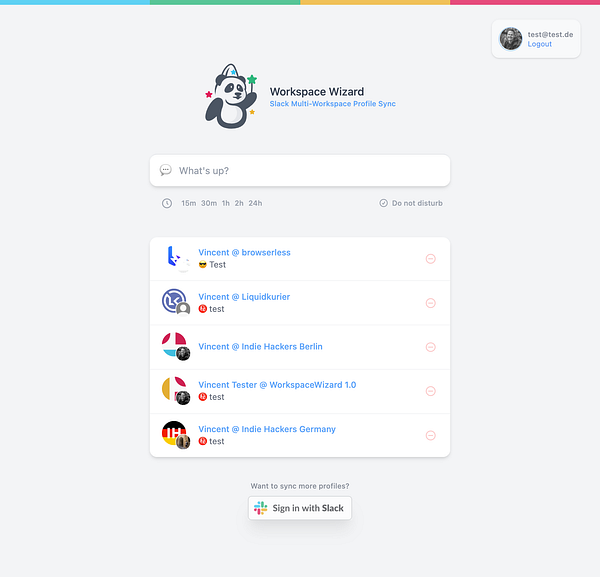Click the panda wizard logo
The height and width of the screenshot is (577, 600).
(x=231, y=96)
